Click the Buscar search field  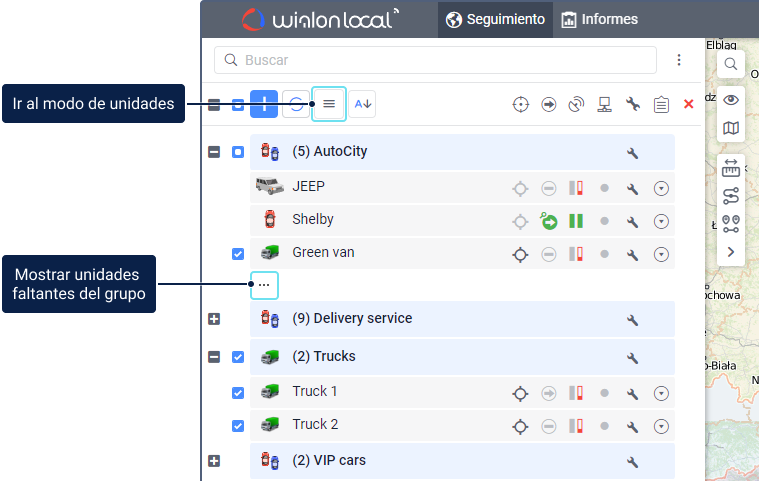(435, 60)
